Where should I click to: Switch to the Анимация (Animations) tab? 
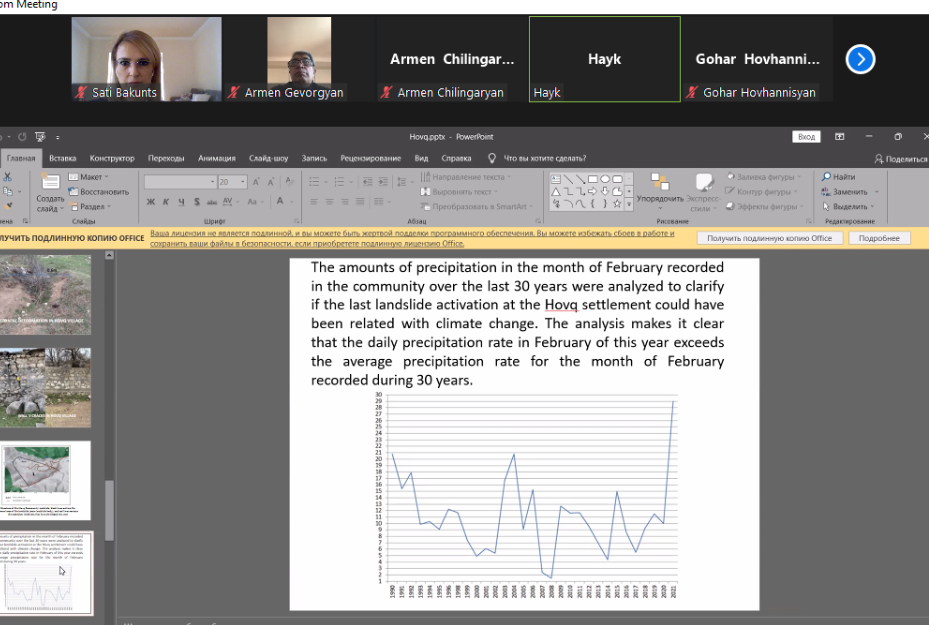click(217, 158)
